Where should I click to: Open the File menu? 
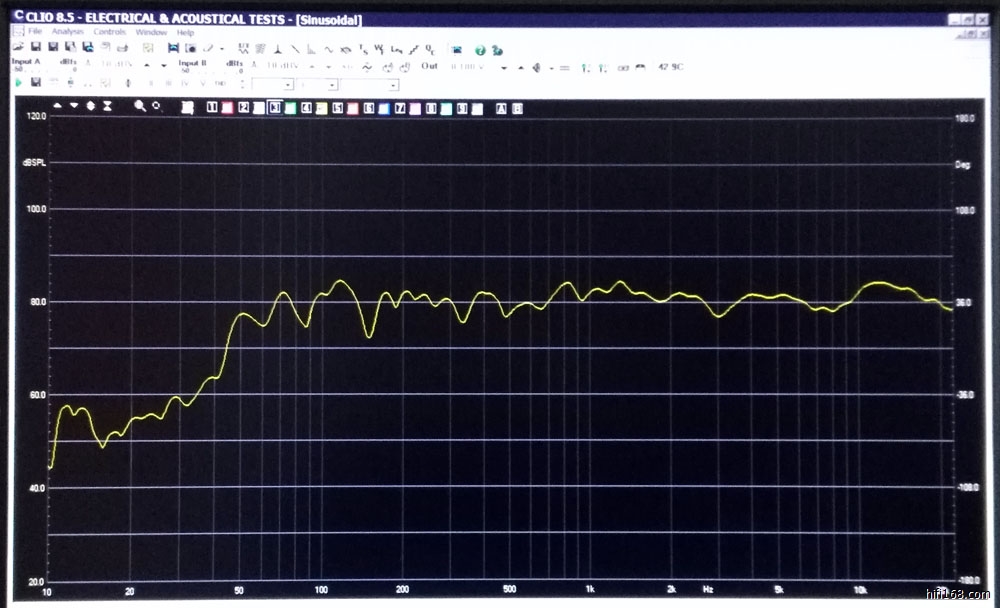coord(35,32)
